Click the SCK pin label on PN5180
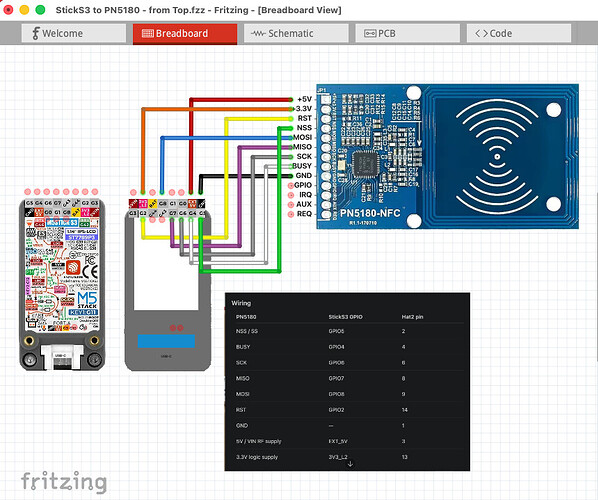 tap(304, 156)
